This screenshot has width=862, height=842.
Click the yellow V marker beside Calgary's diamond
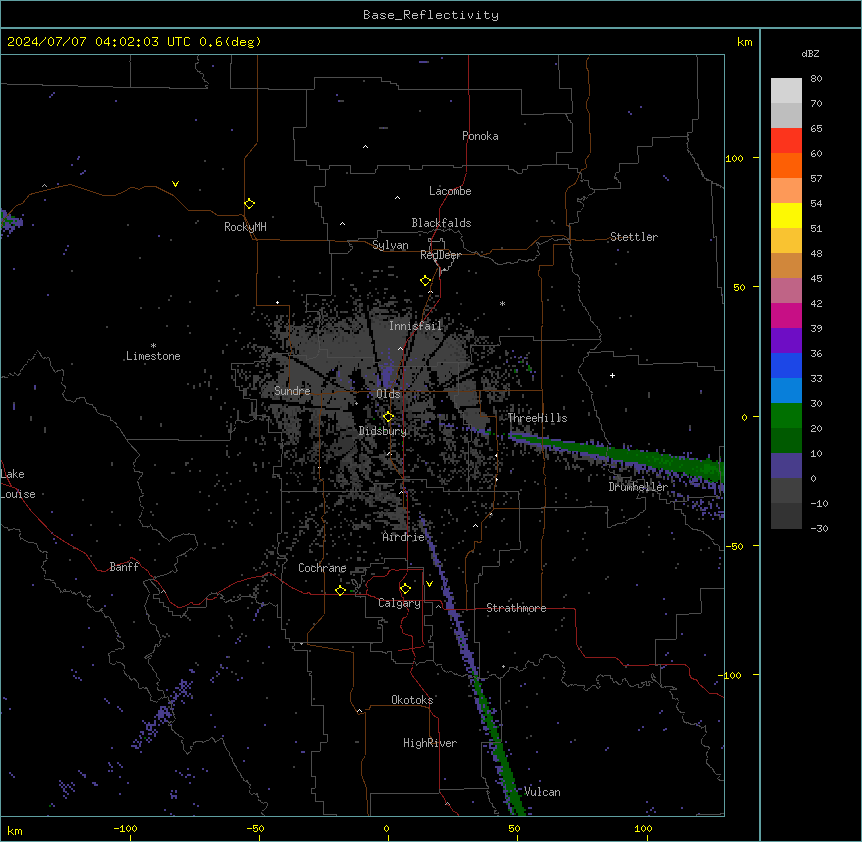point(429,584)
